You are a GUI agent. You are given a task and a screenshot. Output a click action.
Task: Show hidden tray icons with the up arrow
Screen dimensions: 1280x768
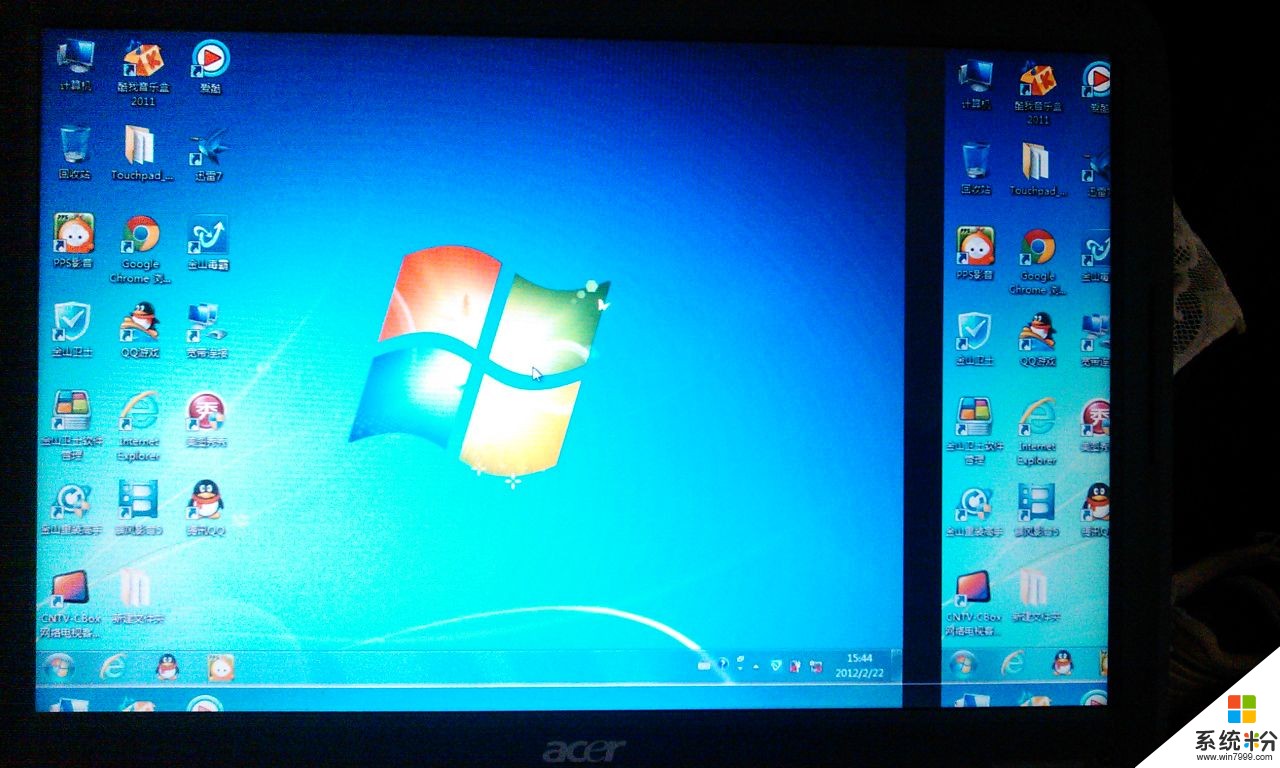[756, 665]
